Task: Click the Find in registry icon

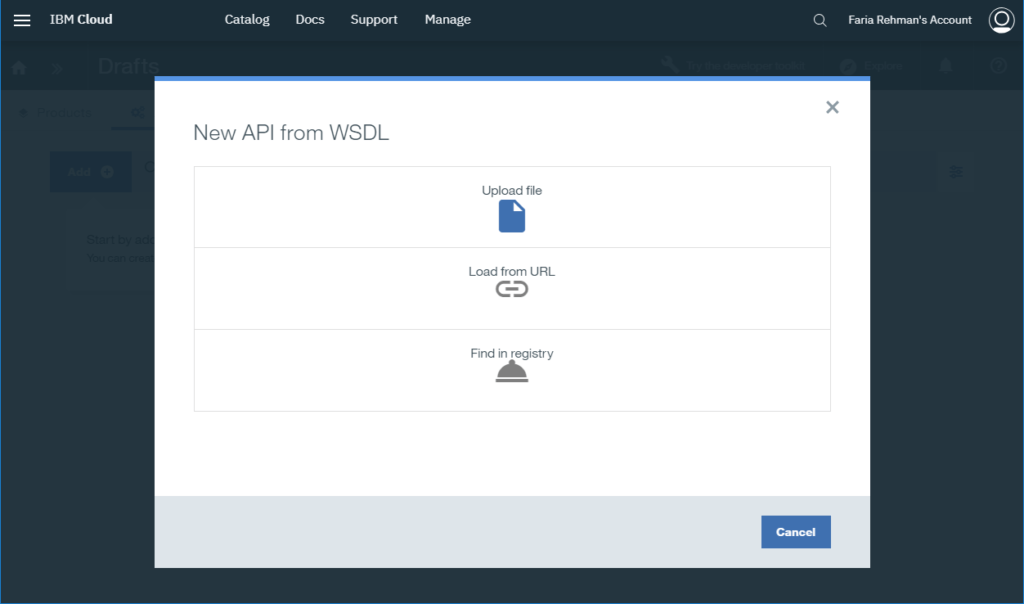Action: tap(511, 370)
